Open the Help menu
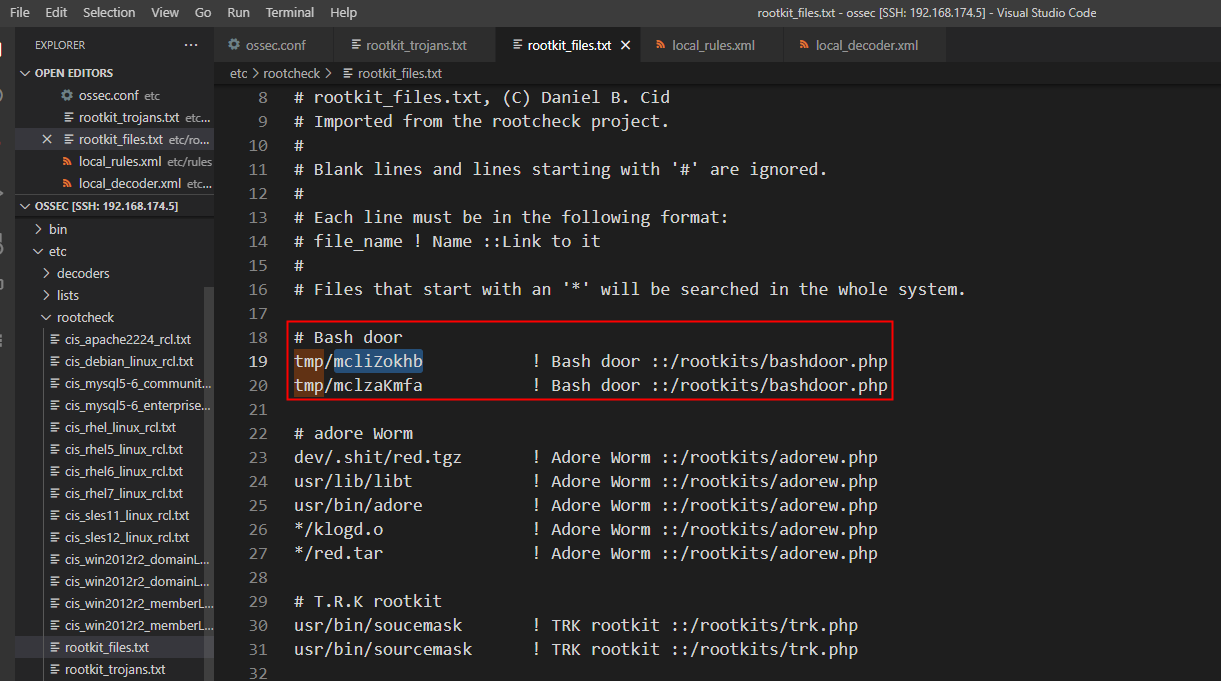The width and height of the screenshot is (1221, 681). pyautogui.click(x=343, y=13)
